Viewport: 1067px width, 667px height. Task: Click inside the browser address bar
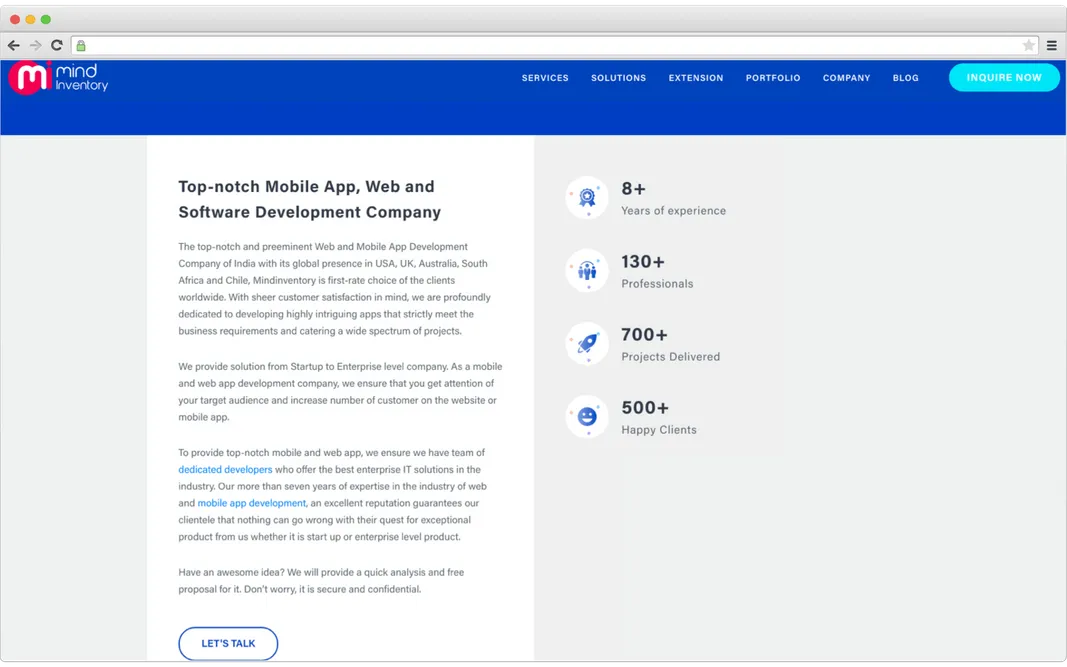(500, 45)
